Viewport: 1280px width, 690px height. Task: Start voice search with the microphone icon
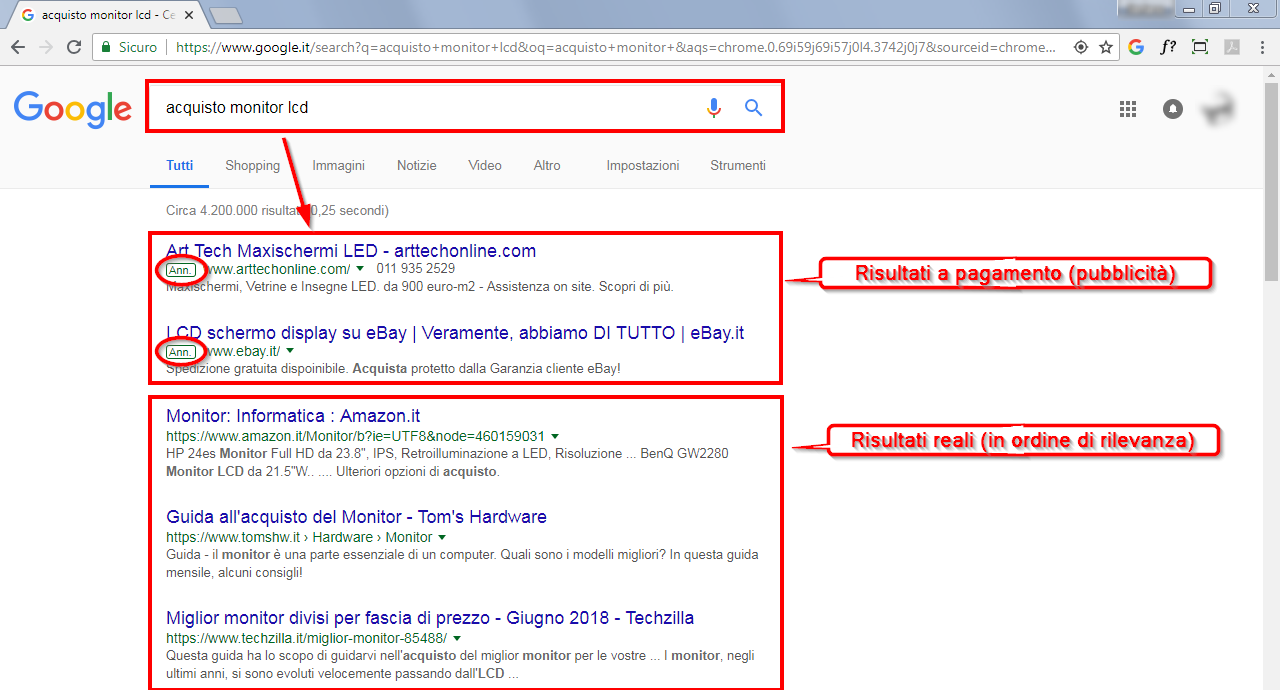(713, 108)
